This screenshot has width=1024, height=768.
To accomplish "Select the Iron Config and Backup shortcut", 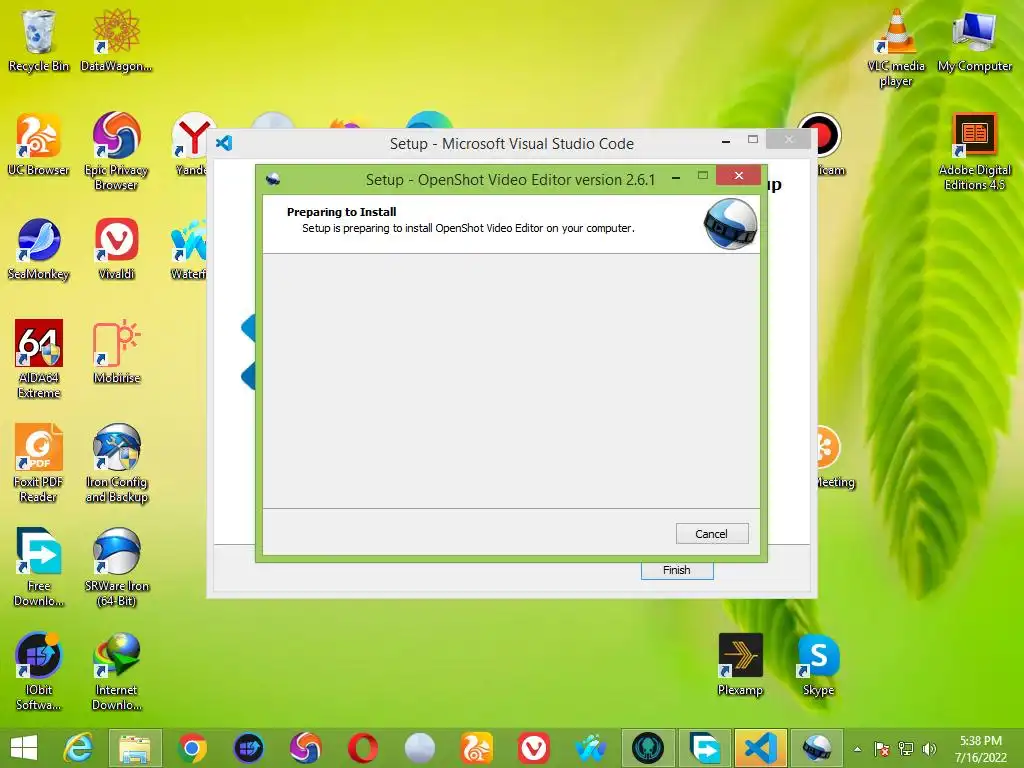I will pyautogui.click(x=116, y=463).
